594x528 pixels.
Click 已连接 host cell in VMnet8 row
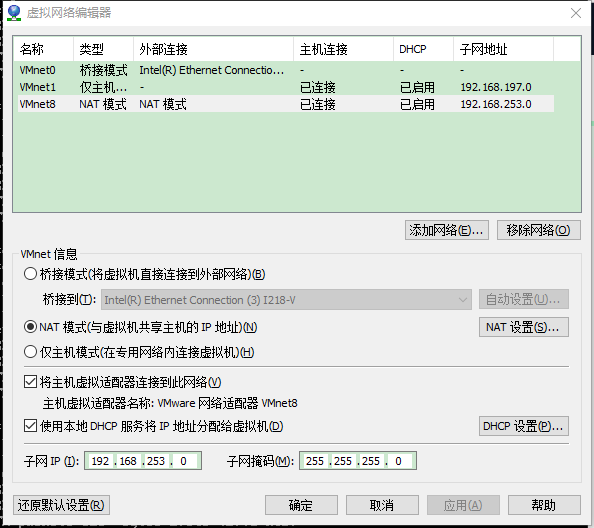tap(317, 104)
